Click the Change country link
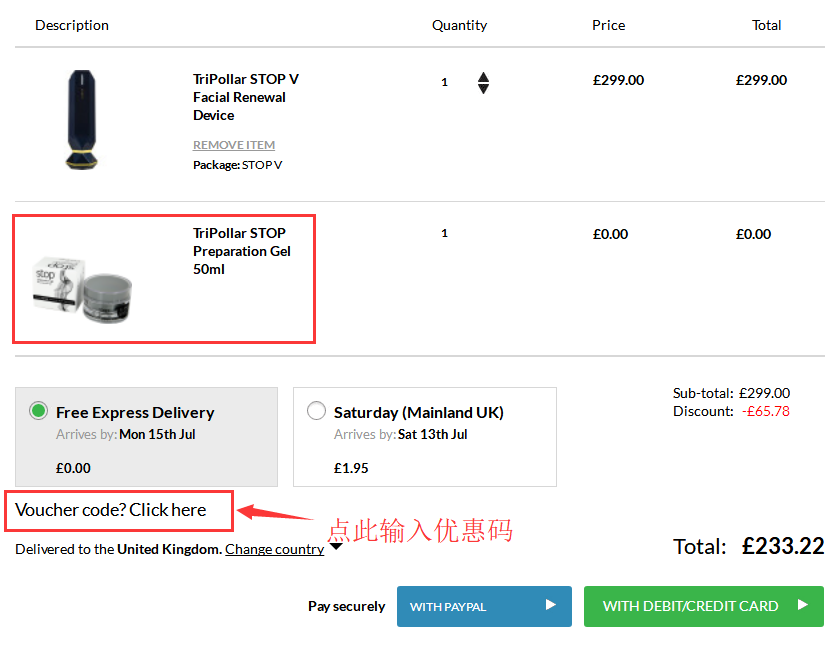 point(275,549)
